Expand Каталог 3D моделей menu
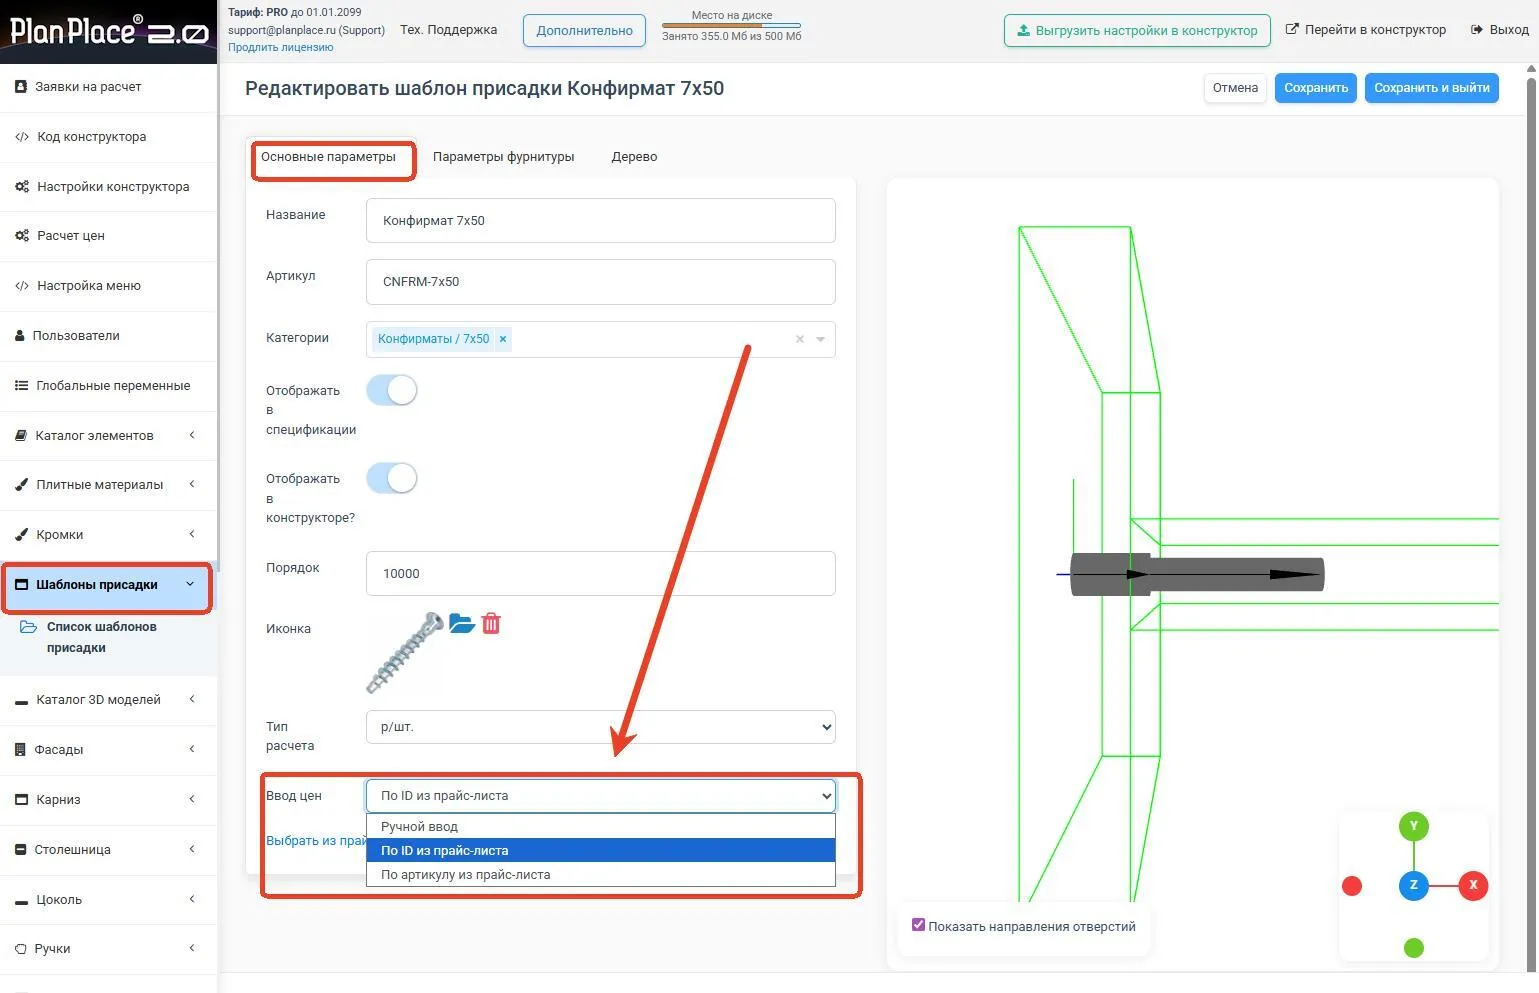The image size is (1539, 993). [108, 700]
